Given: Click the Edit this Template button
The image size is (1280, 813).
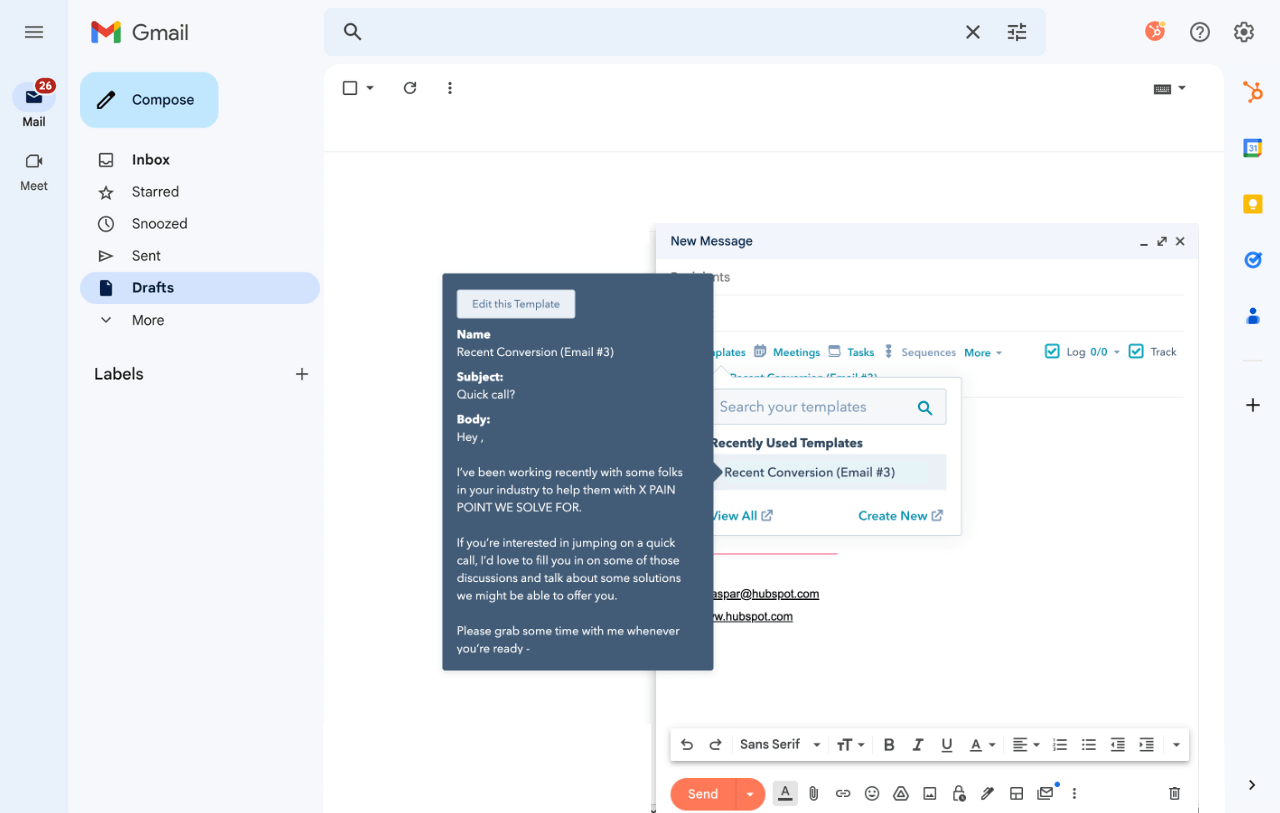Looking at the screenshot, I should (515, 303).
